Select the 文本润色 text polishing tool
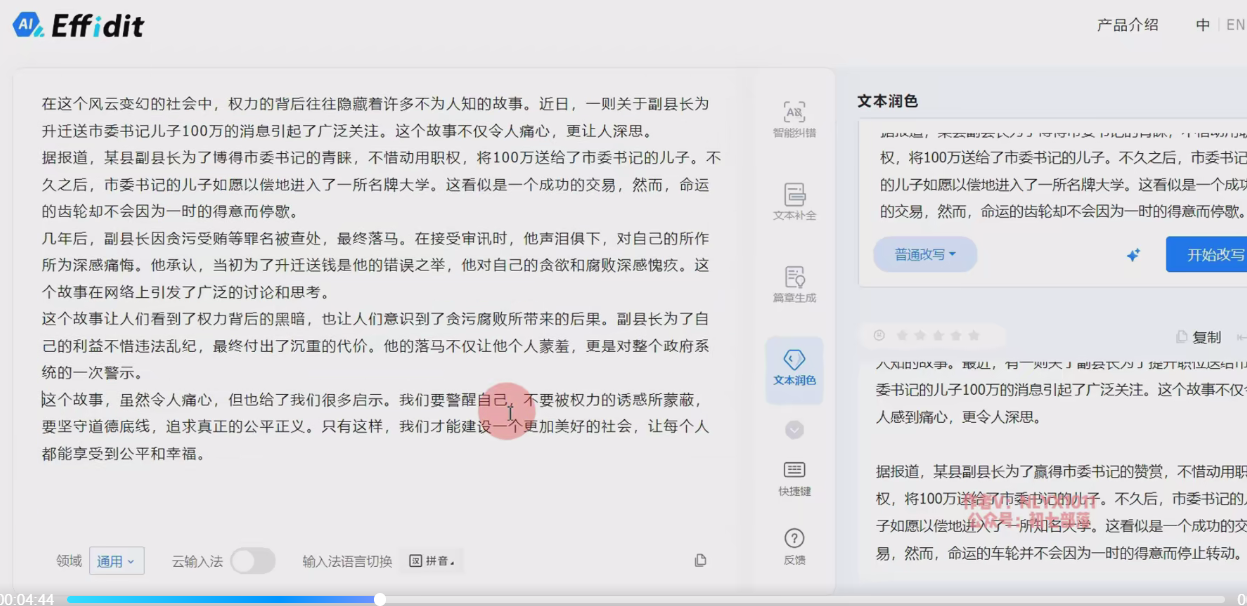The image size is (1247, 606). (x=794, y=367)
